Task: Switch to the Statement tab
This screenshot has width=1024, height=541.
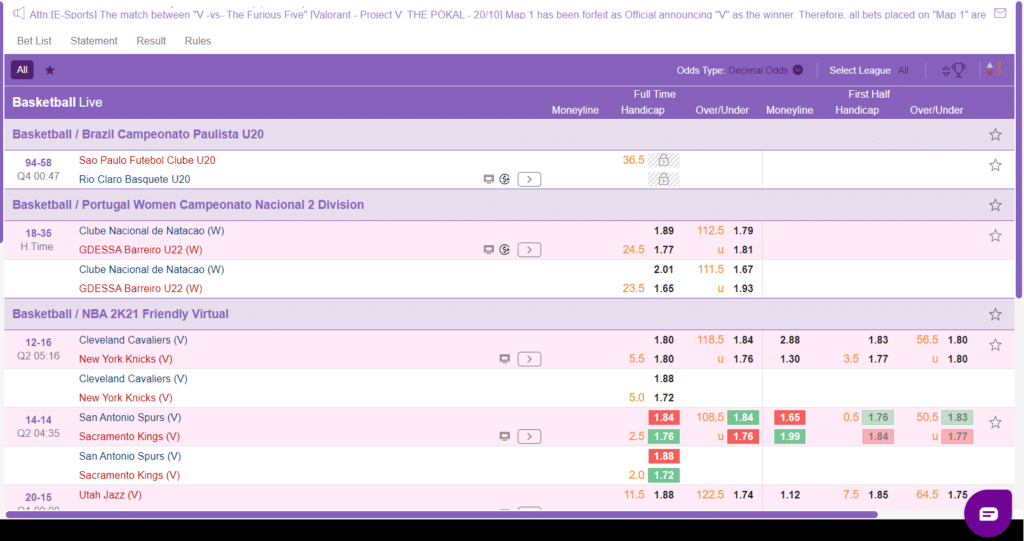Action: click(x=94, y=41)
